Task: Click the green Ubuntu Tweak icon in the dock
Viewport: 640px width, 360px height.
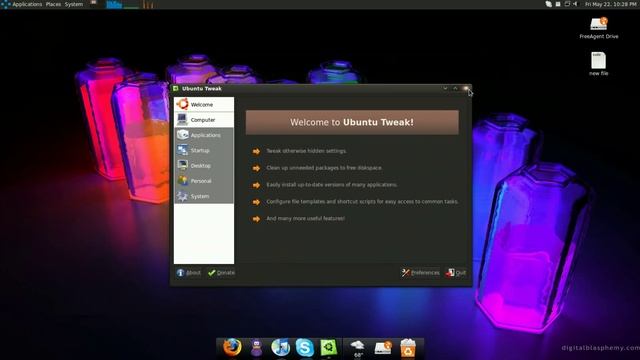Action: click(329, 348)
